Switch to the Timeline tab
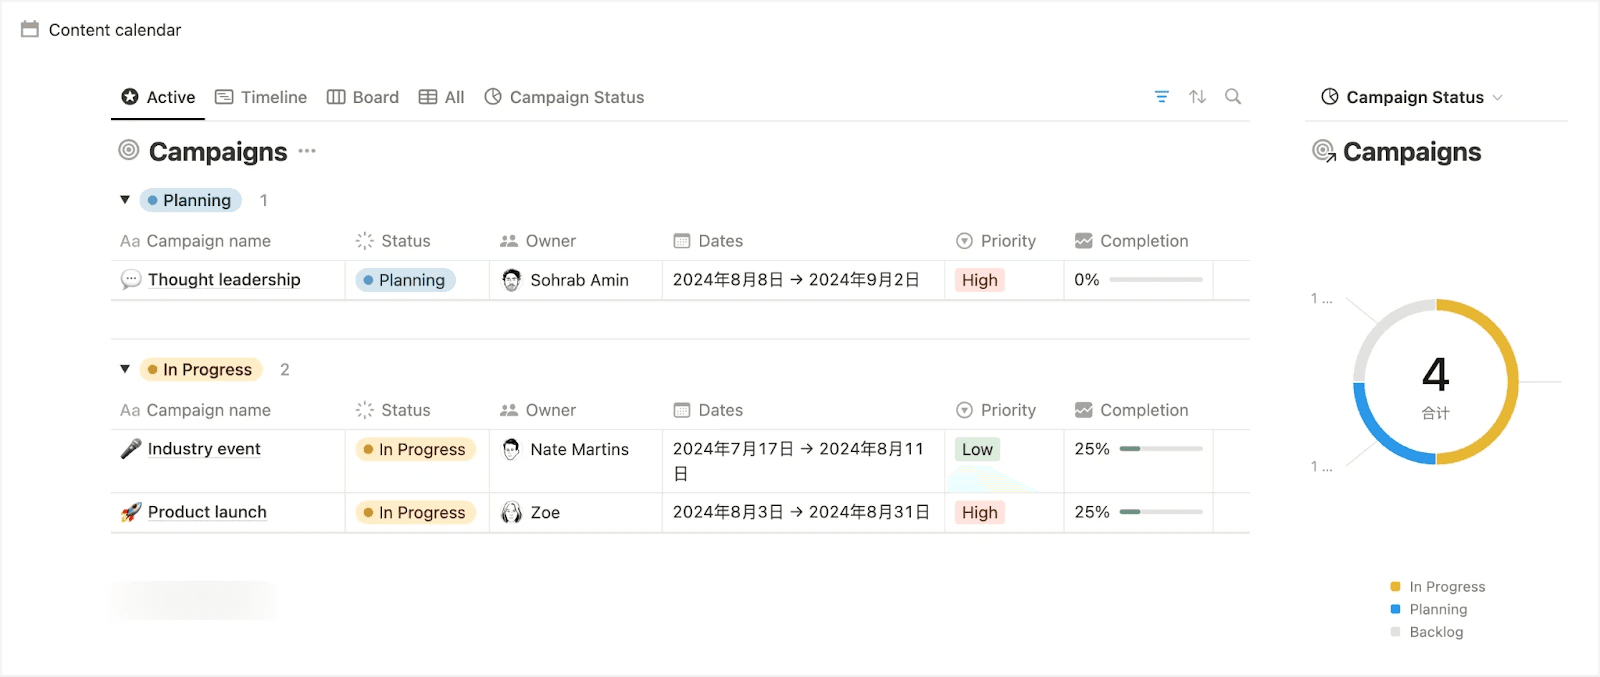 tap(261, 97)
